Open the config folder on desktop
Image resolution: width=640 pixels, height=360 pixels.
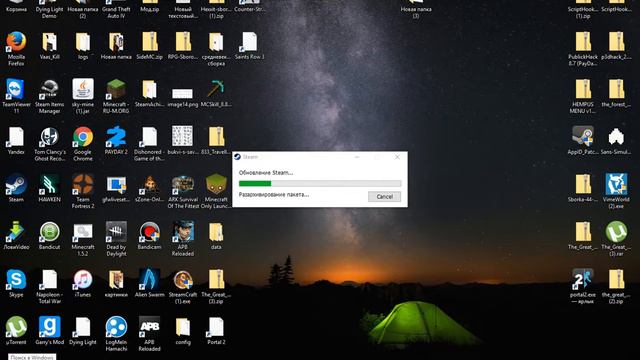[x=182, y=327]
